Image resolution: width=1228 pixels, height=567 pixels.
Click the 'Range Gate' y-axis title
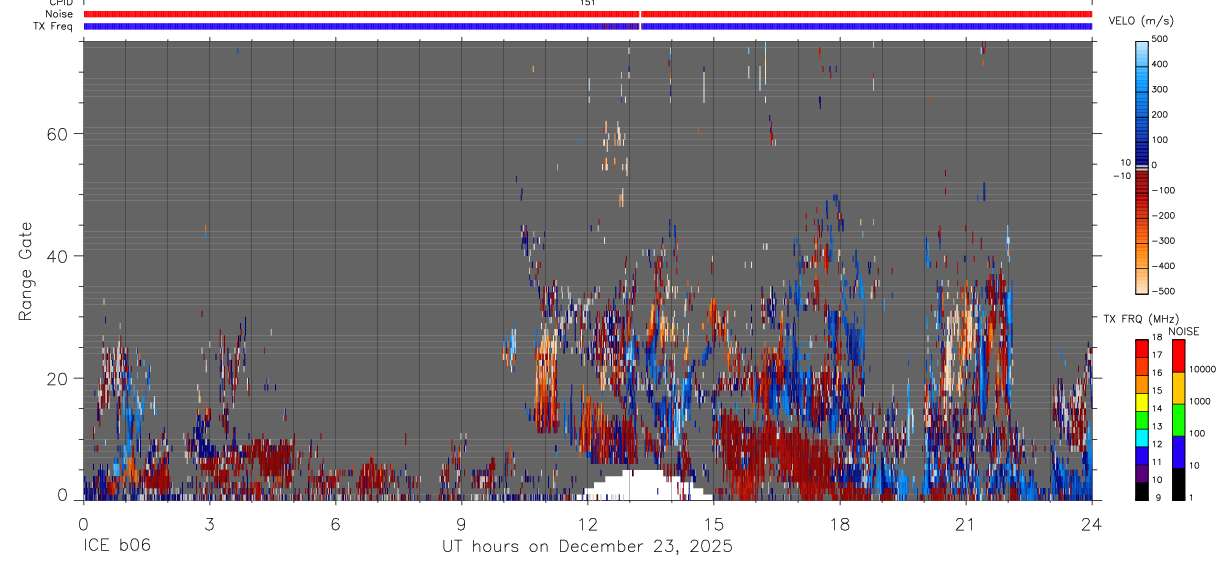(x=26, y=270)
